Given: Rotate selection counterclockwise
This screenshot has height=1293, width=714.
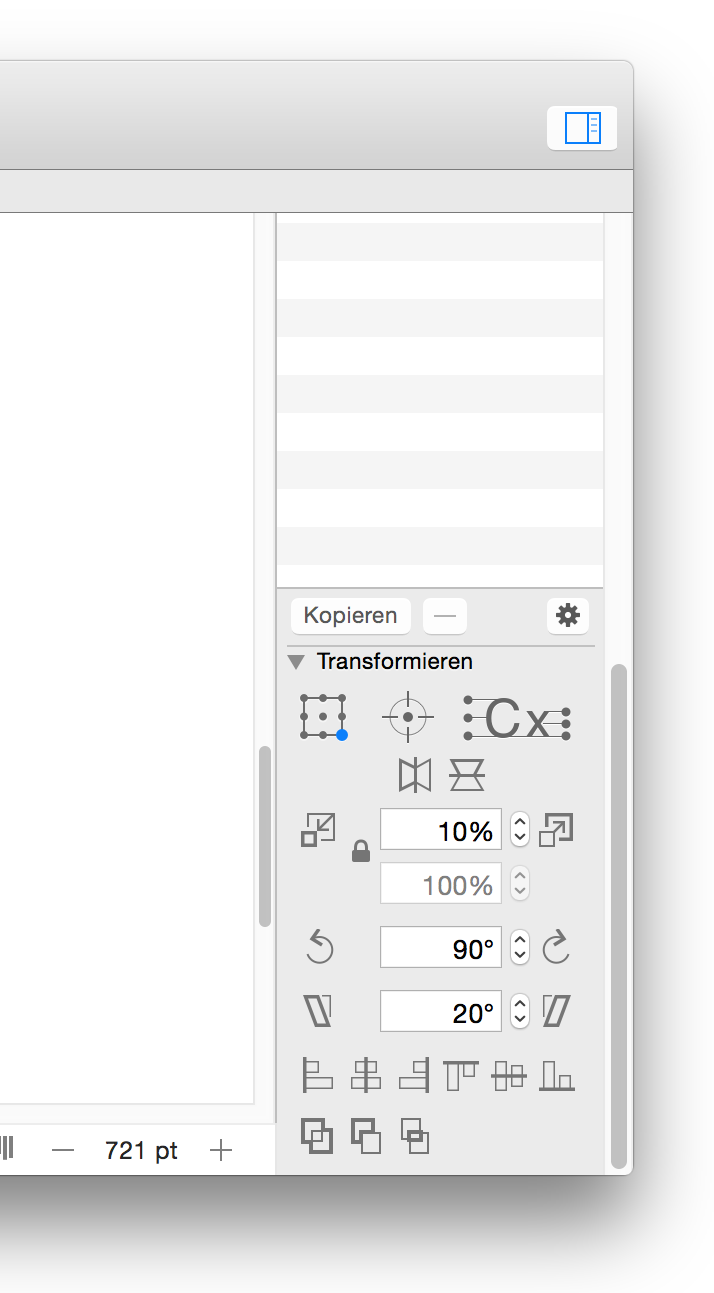Looking at the screenshot, I should pyautogui.click(x=319, y=946).
